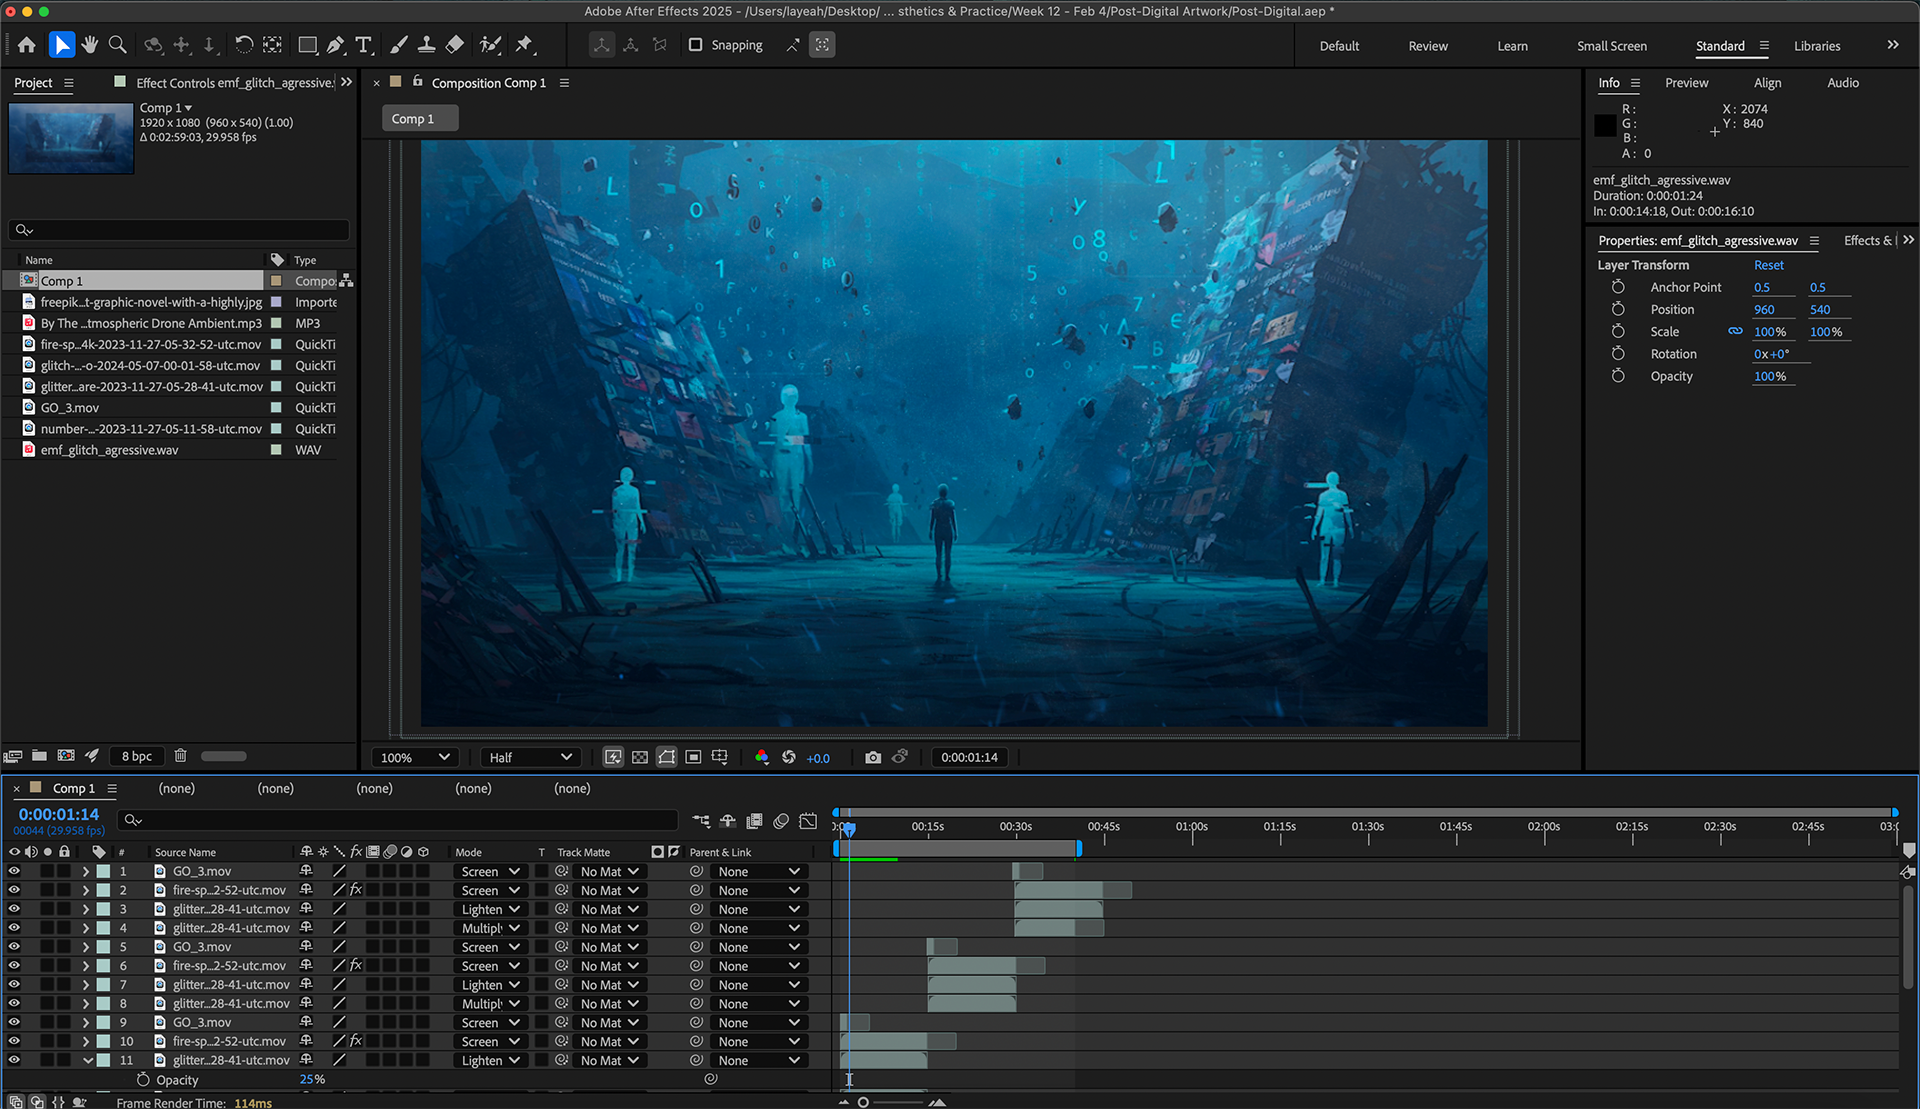Switch to the Review workspace
Viewport: 1920px width, 1109px height.
coord(1428,46)
